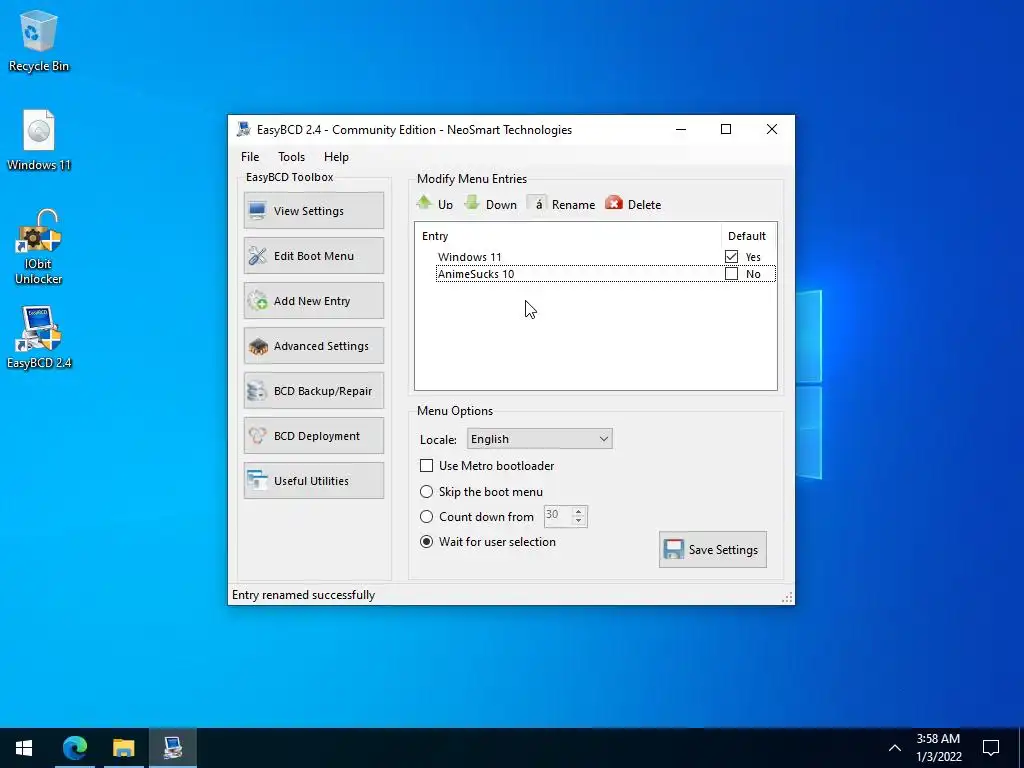Delete the selected boot entry
Image resolution: width=1024 pixels, height=768 pixels.
(633, 204)
